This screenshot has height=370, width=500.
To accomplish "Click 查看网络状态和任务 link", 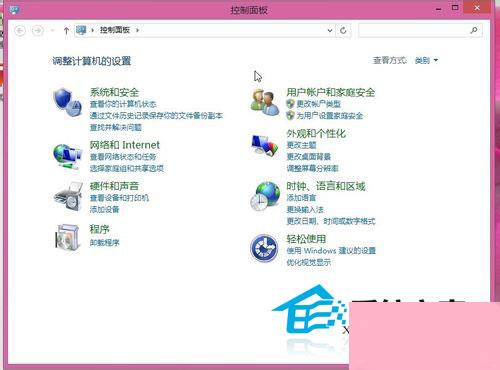I will (x=123, y=157).
